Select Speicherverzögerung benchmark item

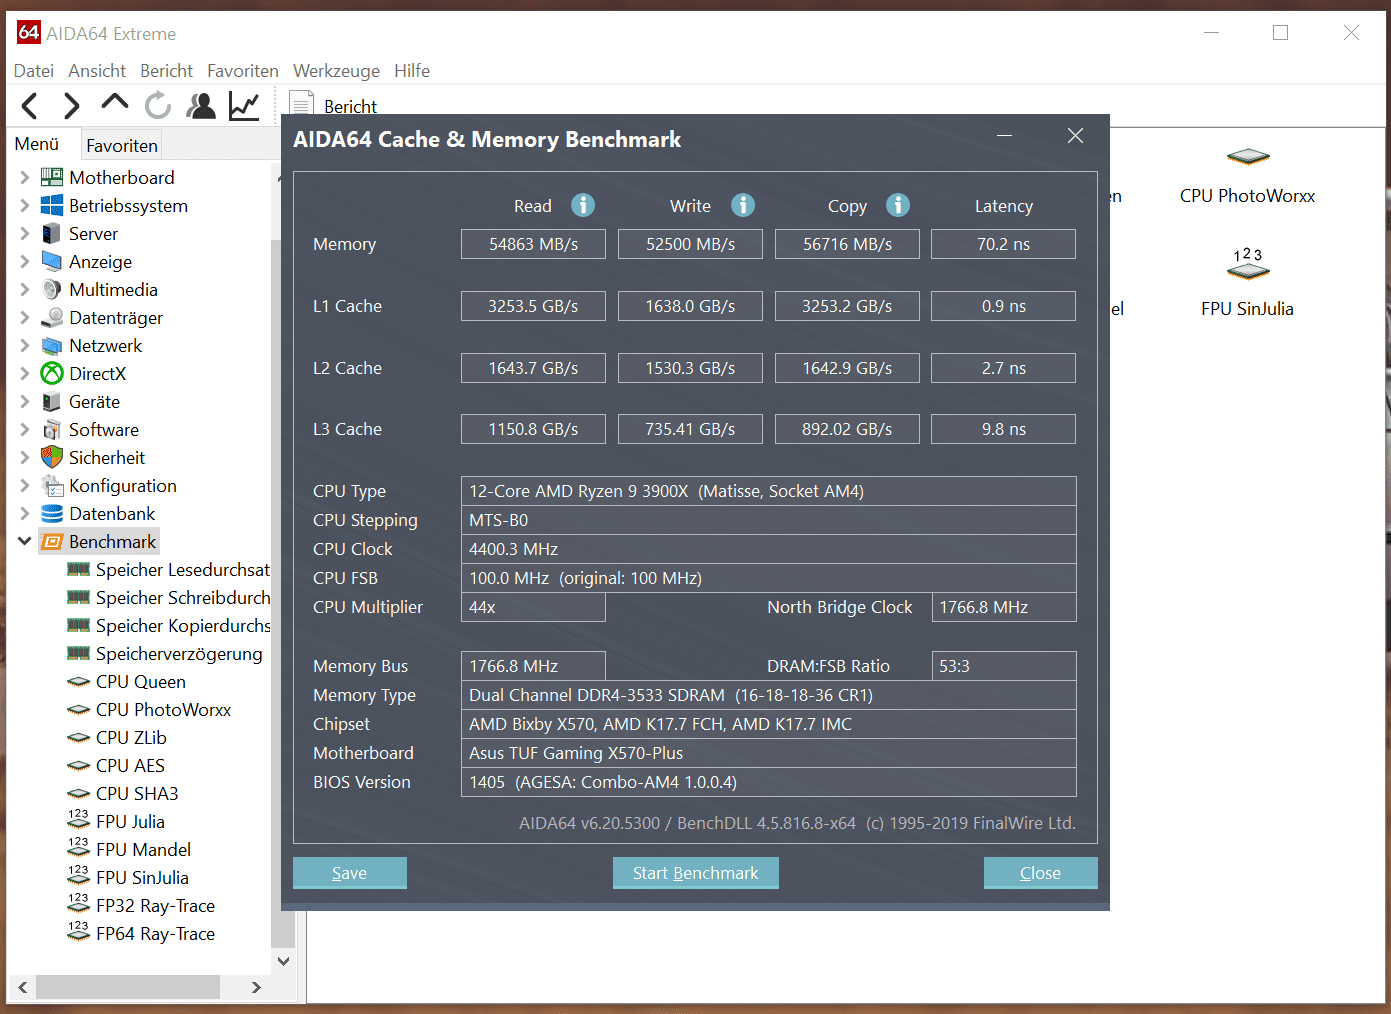[165, 653]
